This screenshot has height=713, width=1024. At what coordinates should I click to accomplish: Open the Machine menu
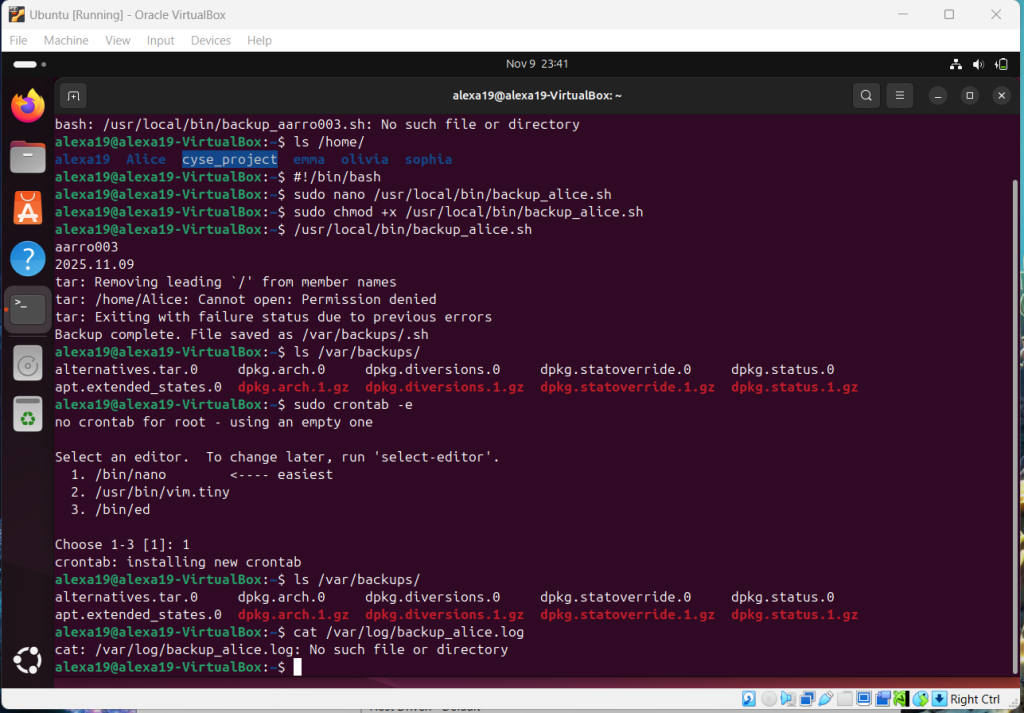point(66,40)
